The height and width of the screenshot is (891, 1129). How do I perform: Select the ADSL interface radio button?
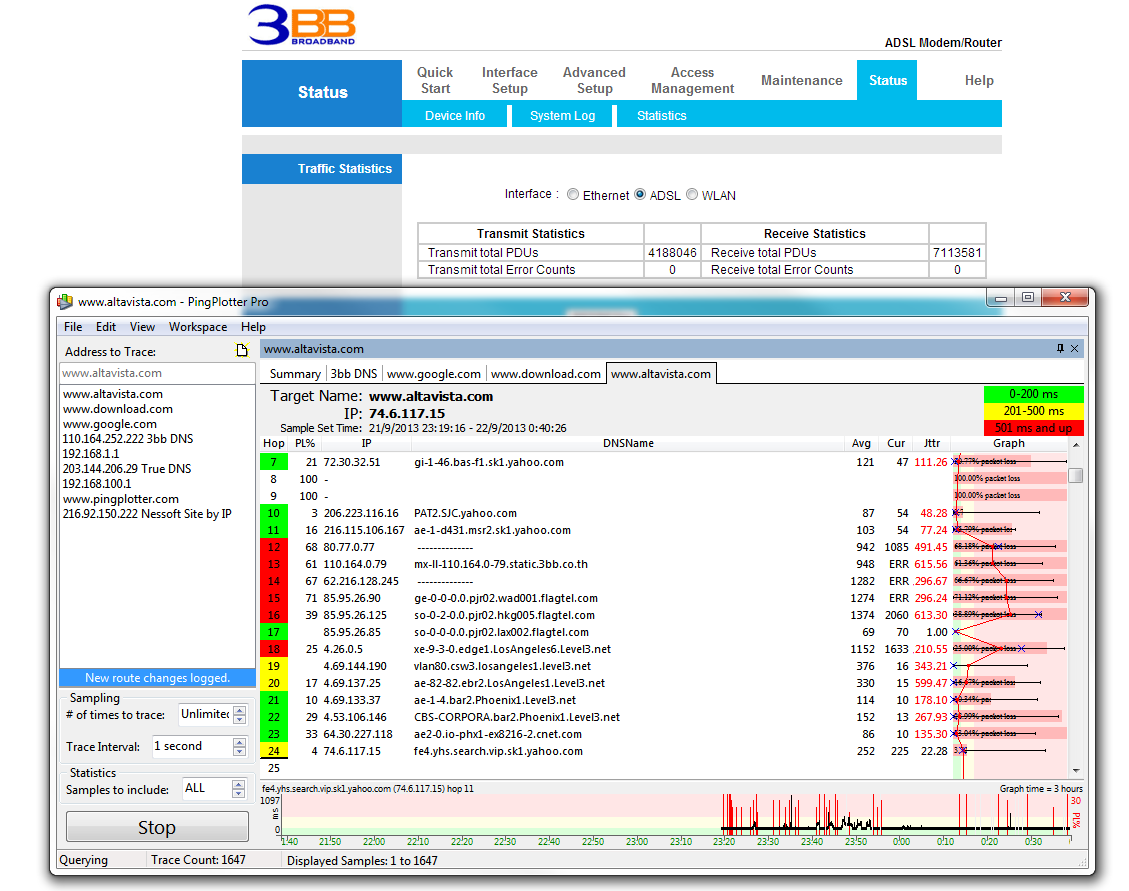[640, 195]
